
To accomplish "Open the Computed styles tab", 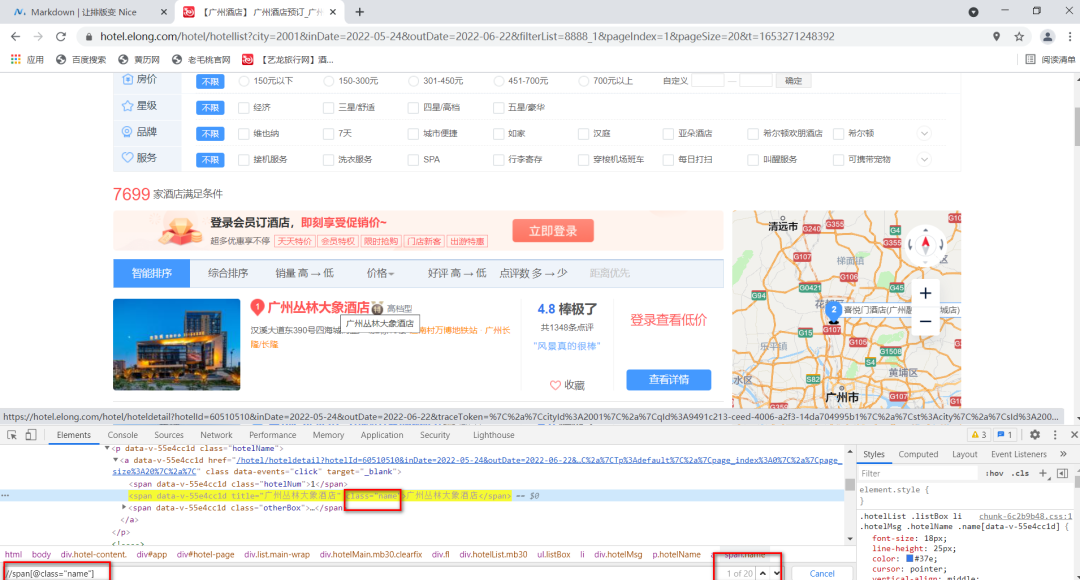I will point(918,454).
